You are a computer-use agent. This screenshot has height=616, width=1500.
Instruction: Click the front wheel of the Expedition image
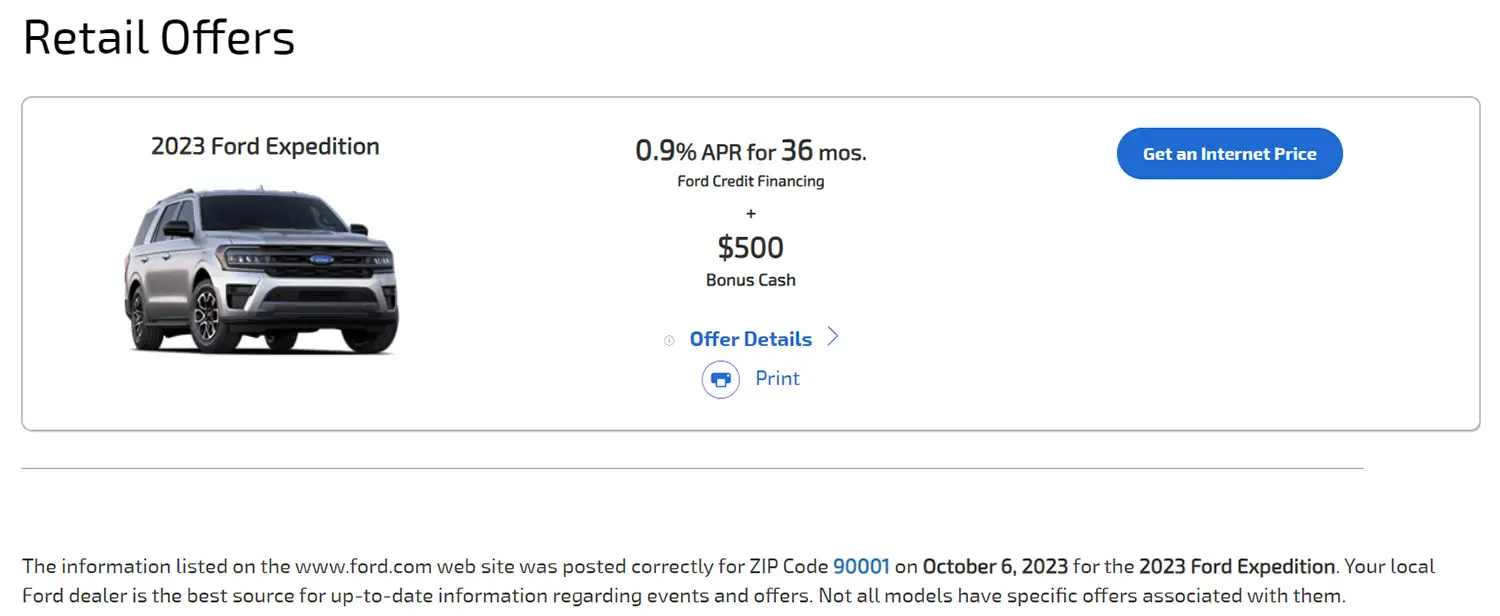click(x=208, y=314)
